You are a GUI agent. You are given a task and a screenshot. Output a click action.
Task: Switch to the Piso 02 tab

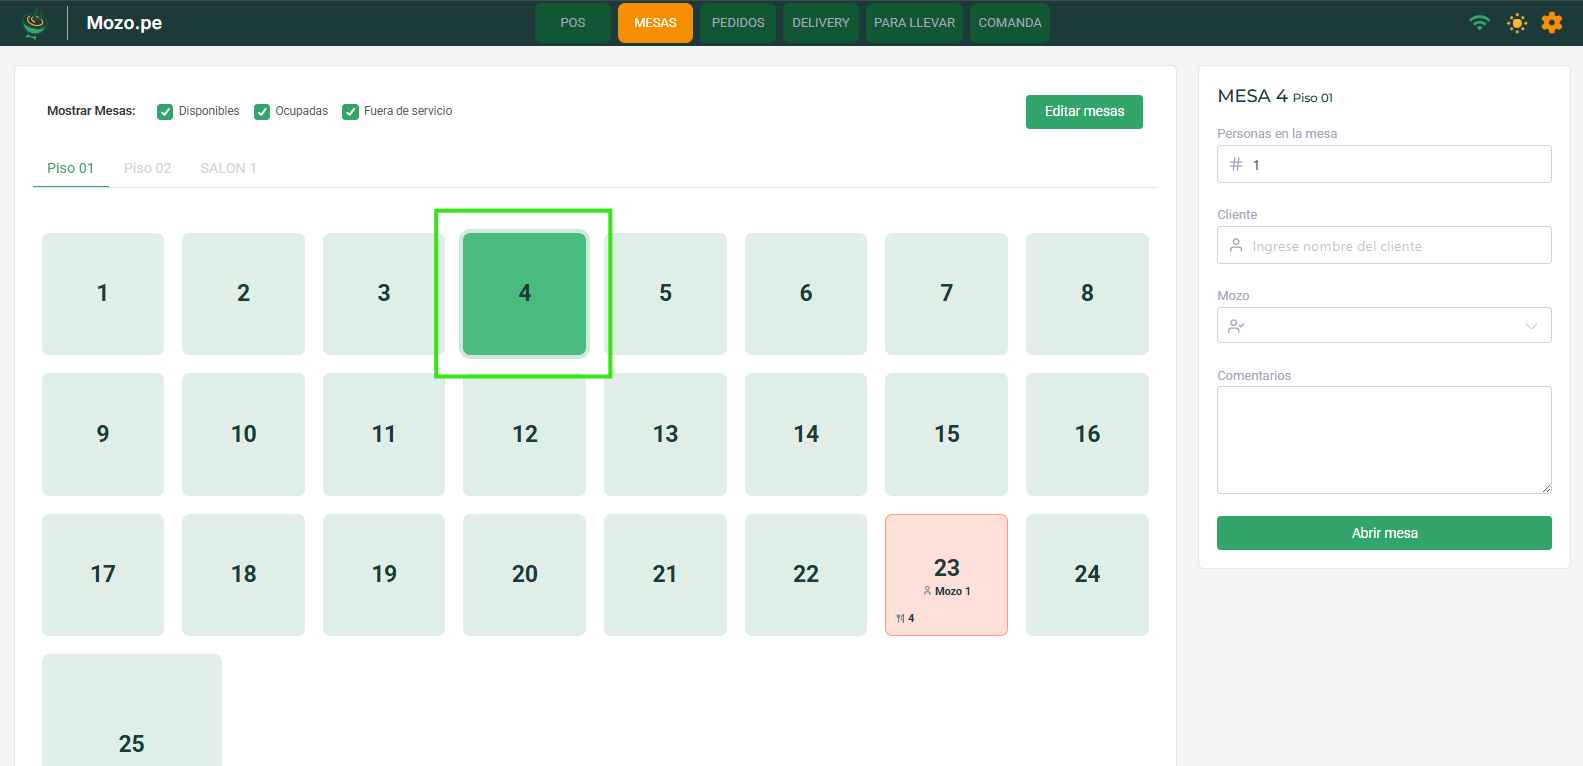click(x=147, y=168)
